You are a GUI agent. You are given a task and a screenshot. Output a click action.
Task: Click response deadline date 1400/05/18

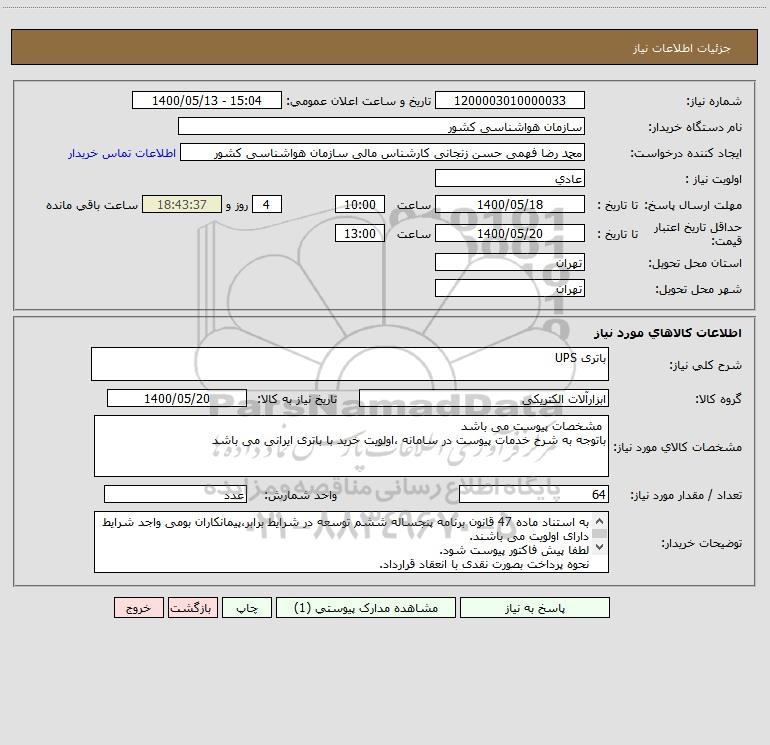[x=510, y=204]
